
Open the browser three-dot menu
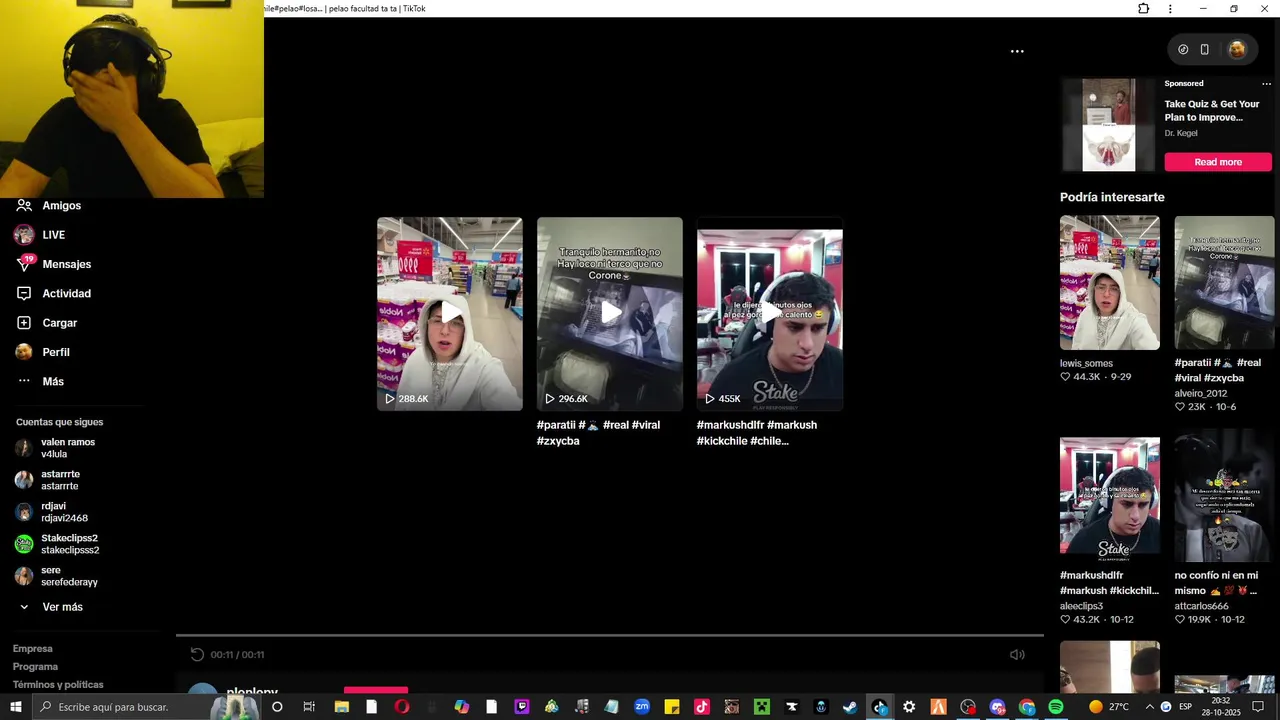pyautogui.click(x=1170, y=9)
